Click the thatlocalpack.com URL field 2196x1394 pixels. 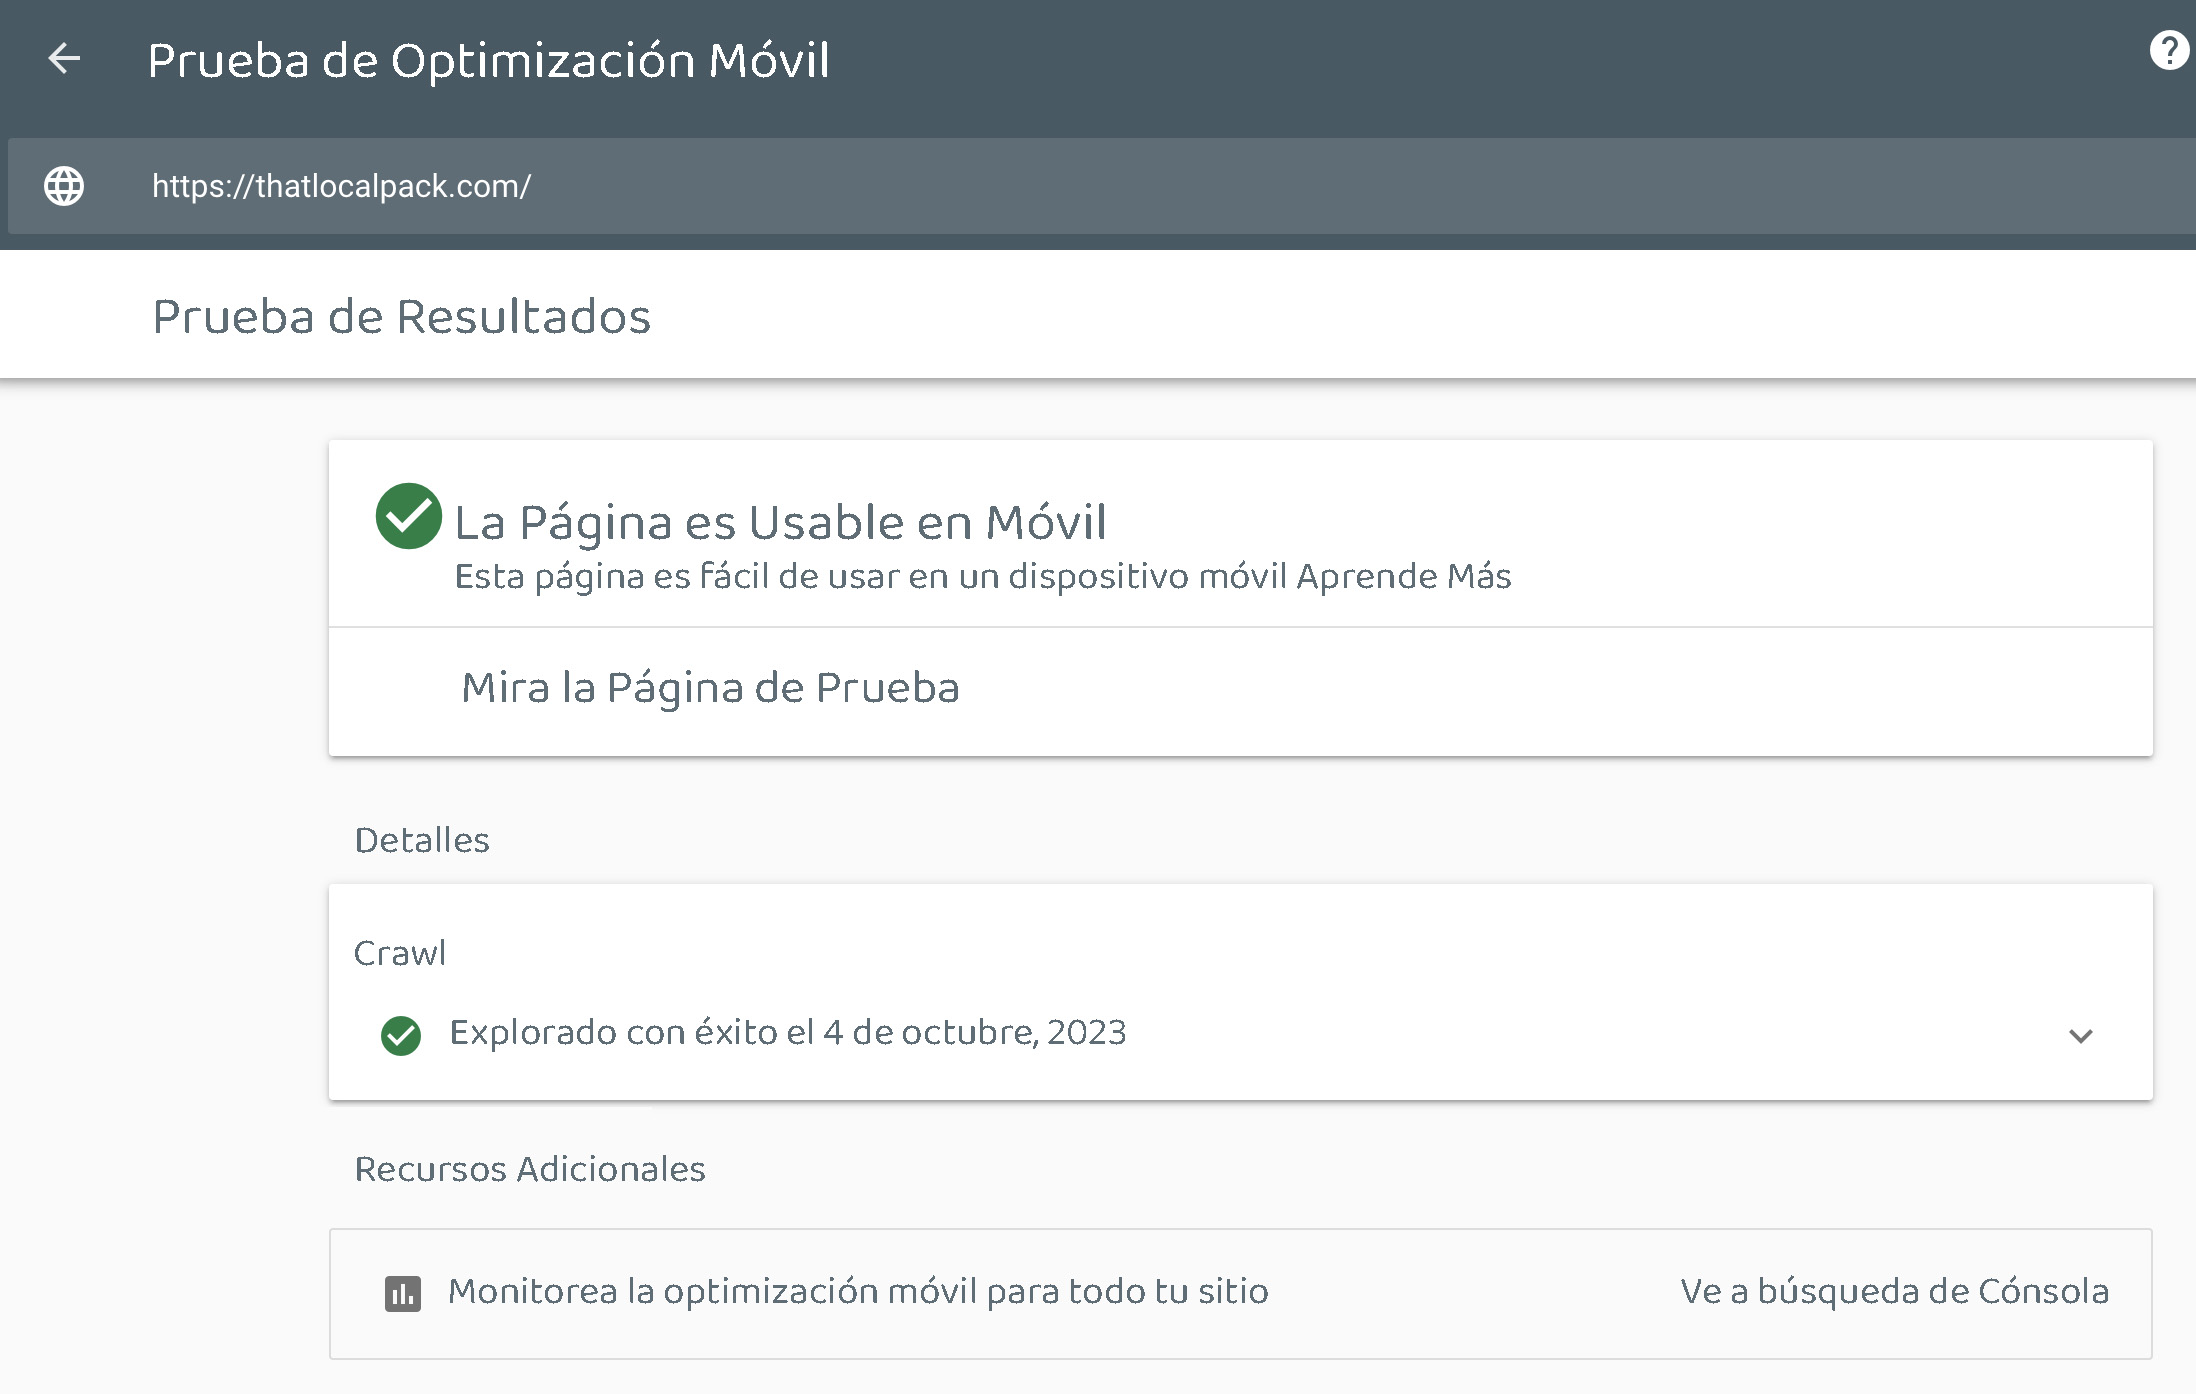pos(341,186)
